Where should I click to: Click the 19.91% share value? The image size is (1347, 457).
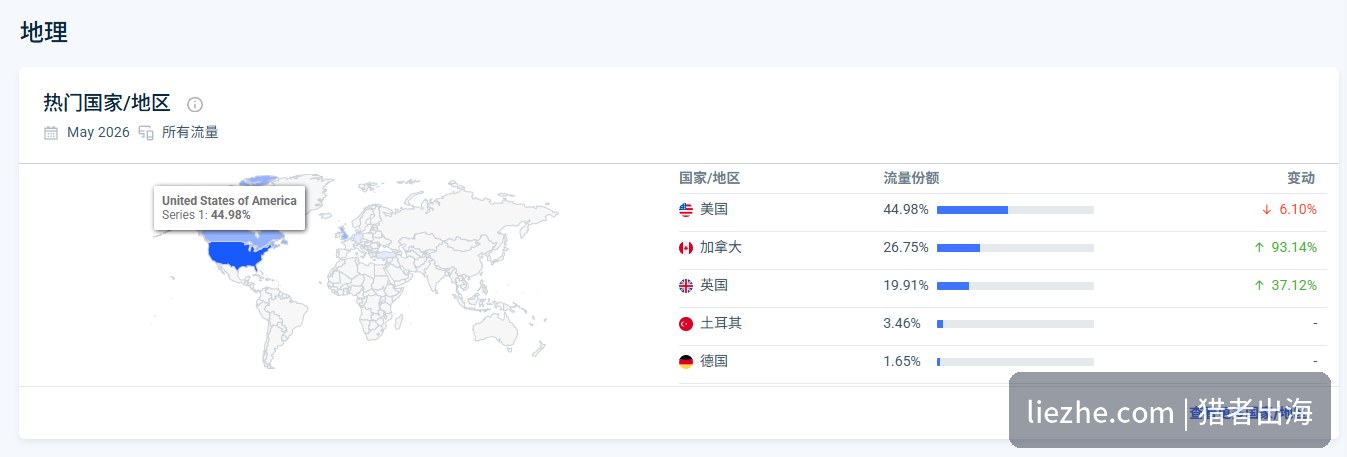tap(906, 286)
